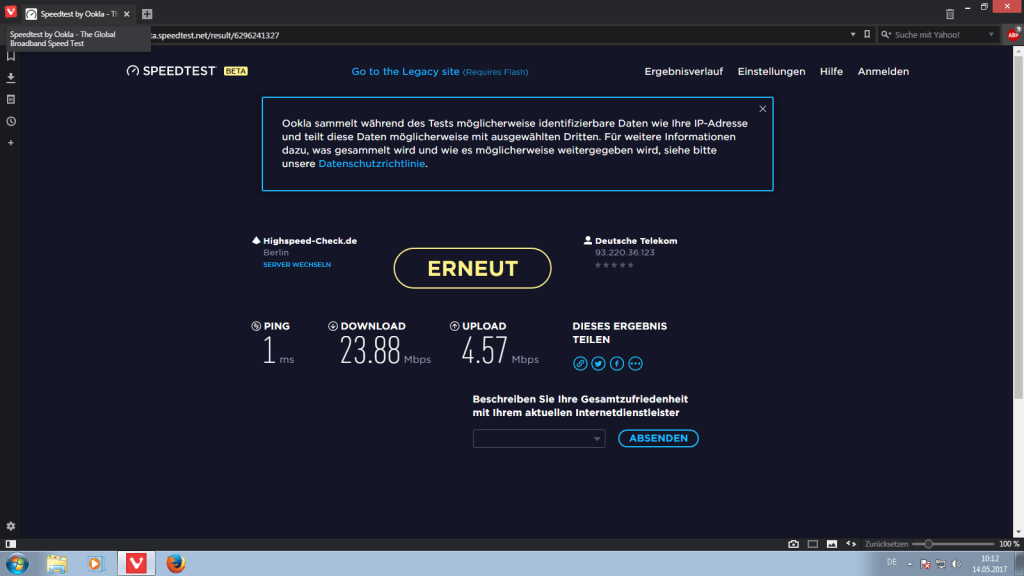
Task: Open Vivaldi notes panel icon
Action: click(10, 99)
